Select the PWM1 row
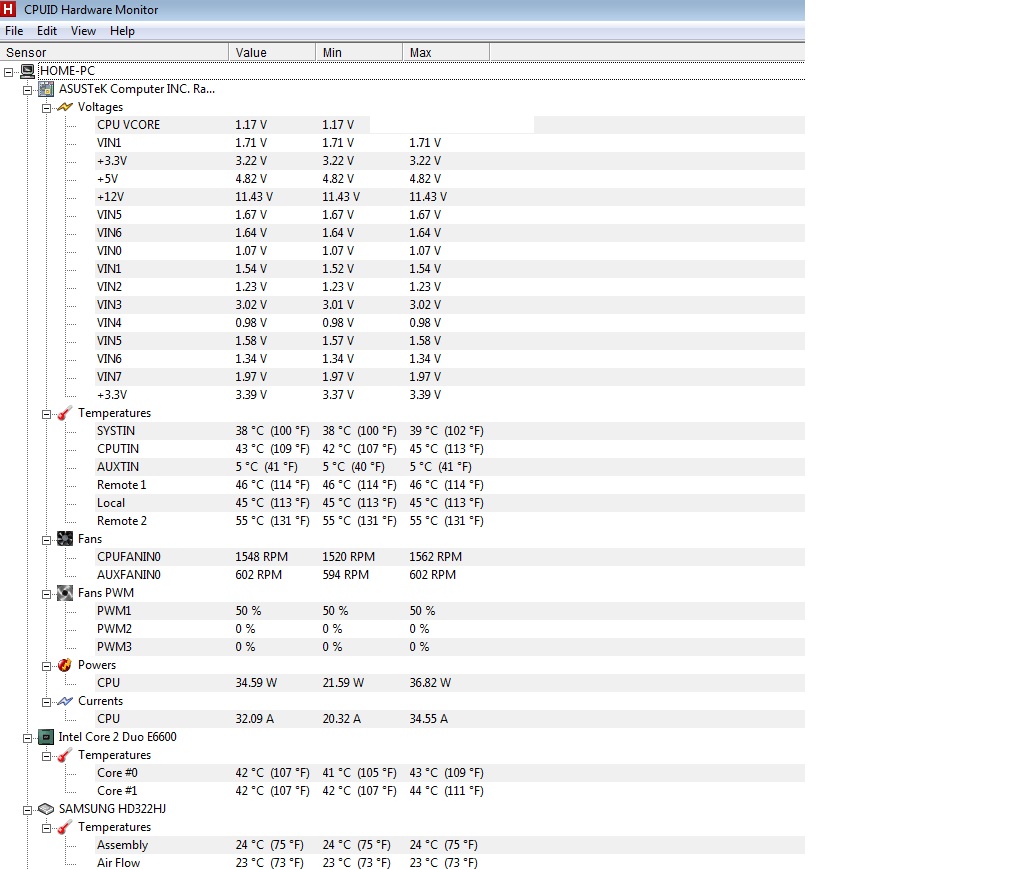This screenshot has height=870, width=1024. click(449, 611)
